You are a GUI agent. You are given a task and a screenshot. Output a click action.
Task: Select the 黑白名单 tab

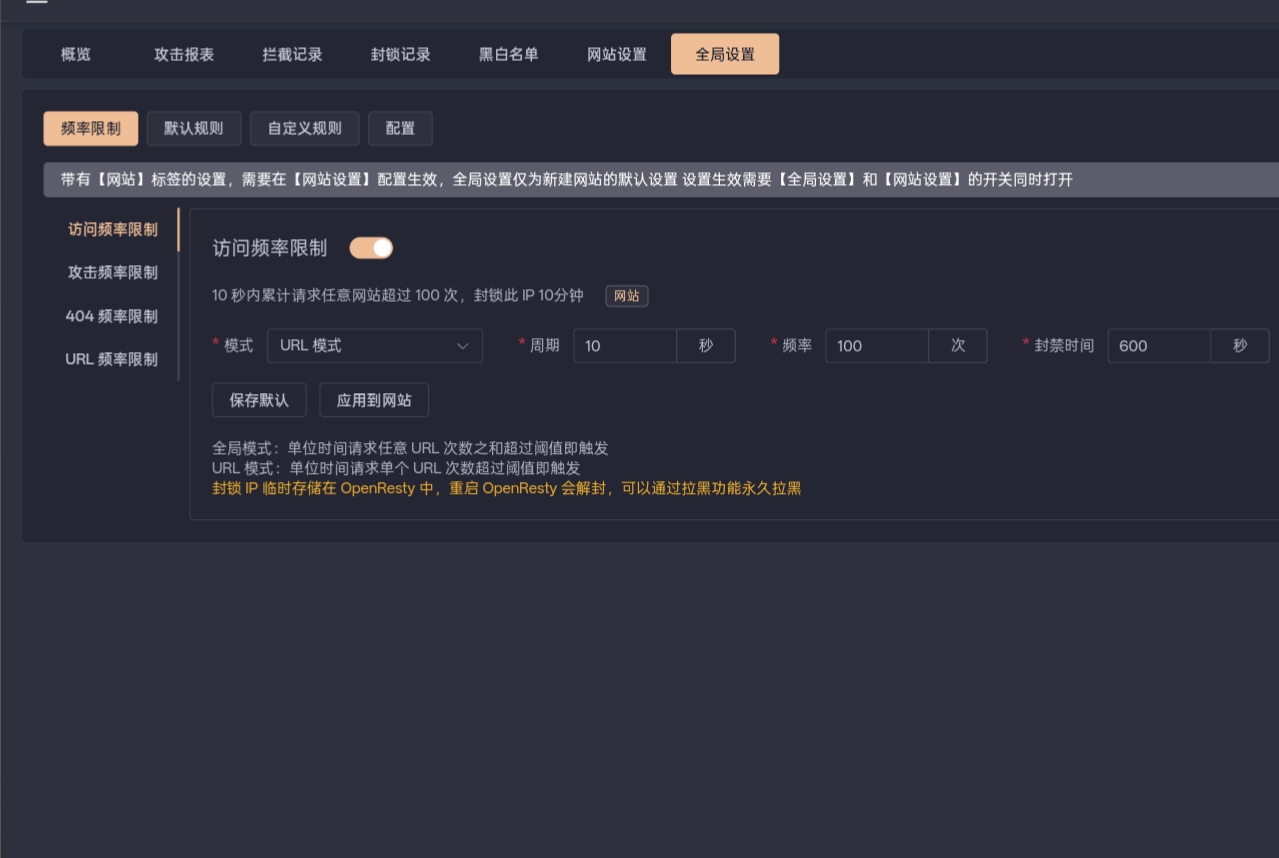pos(508,55)
